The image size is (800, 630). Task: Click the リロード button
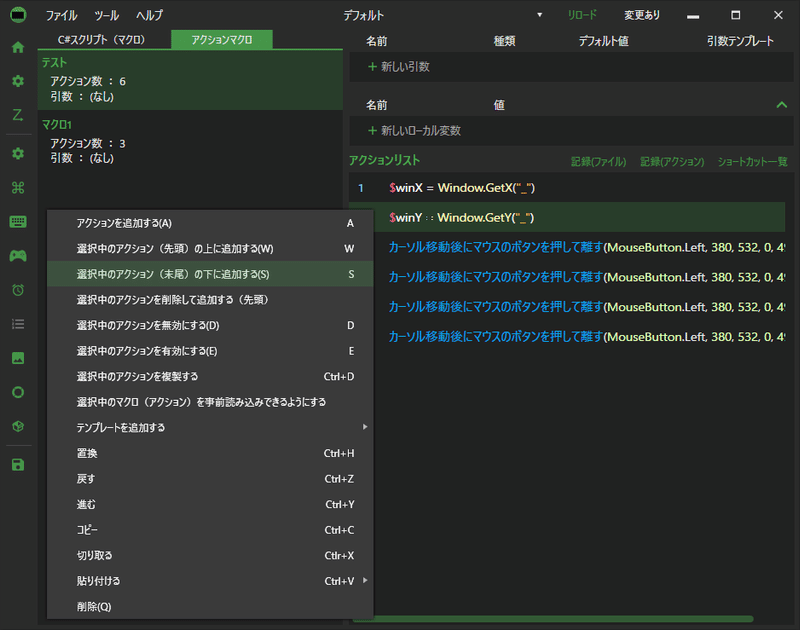[x=582, y=15]
